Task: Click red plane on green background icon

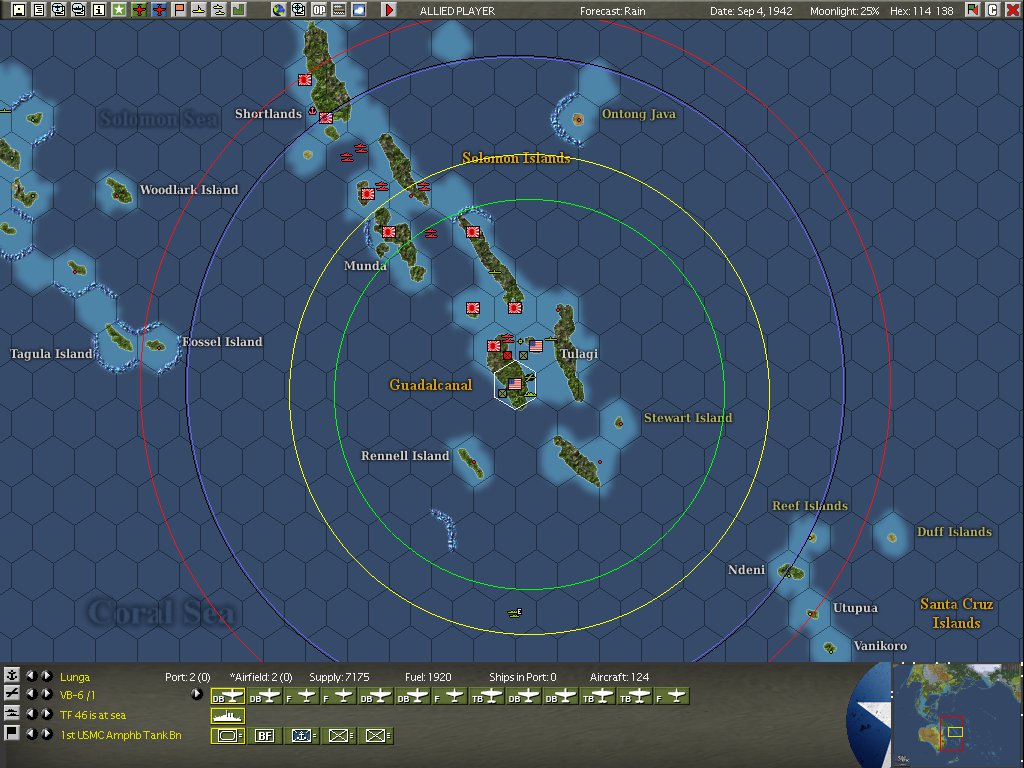Action: (138, 10)
